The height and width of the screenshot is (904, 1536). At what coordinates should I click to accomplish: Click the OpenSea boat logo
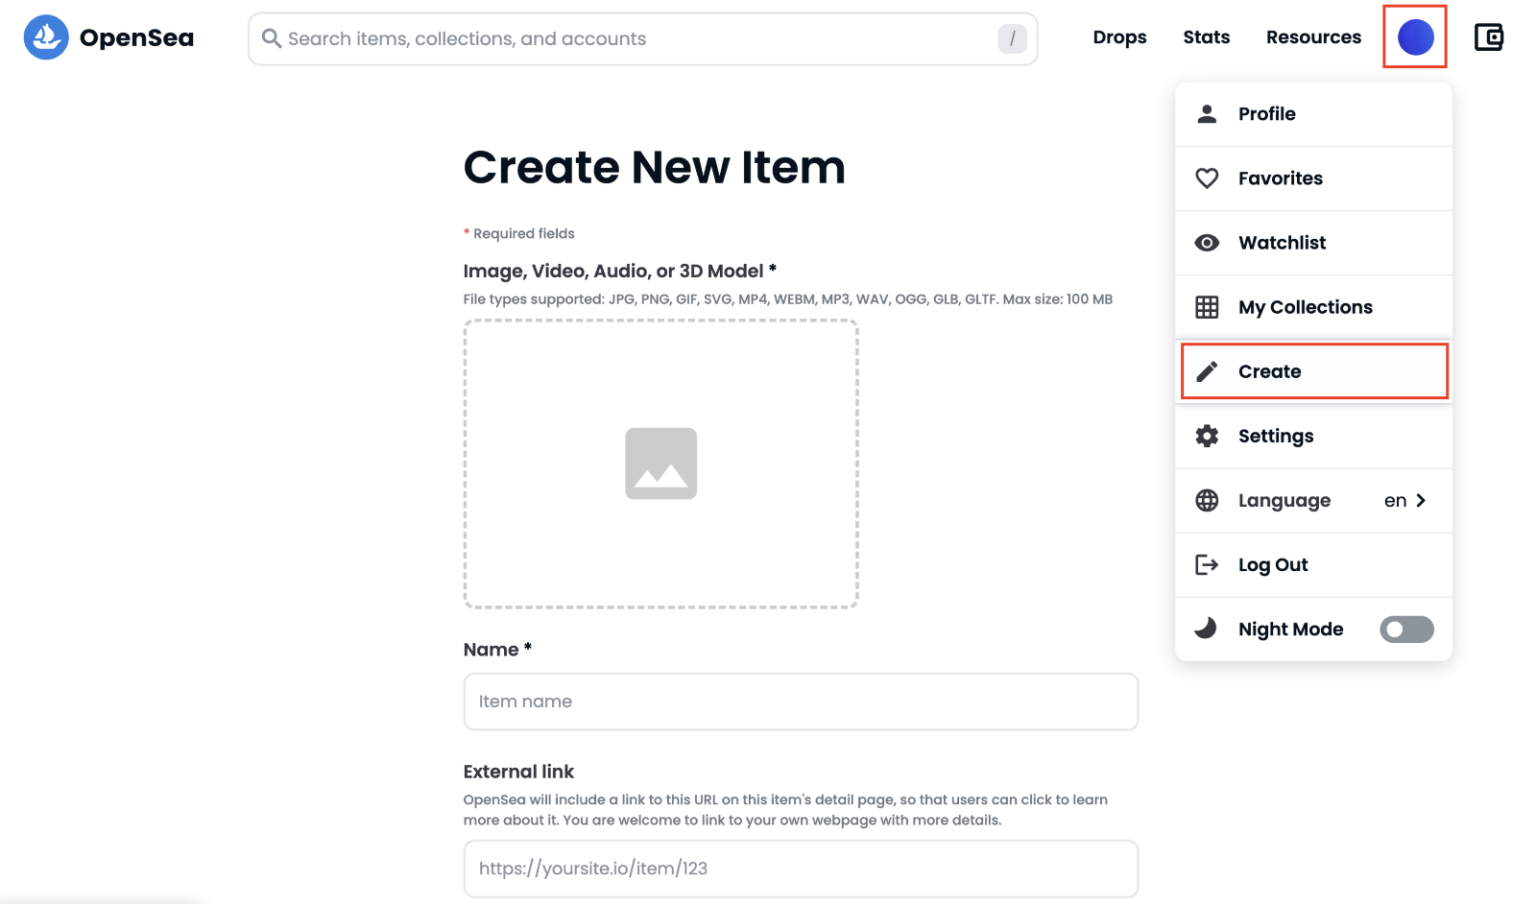pos(45,37)
